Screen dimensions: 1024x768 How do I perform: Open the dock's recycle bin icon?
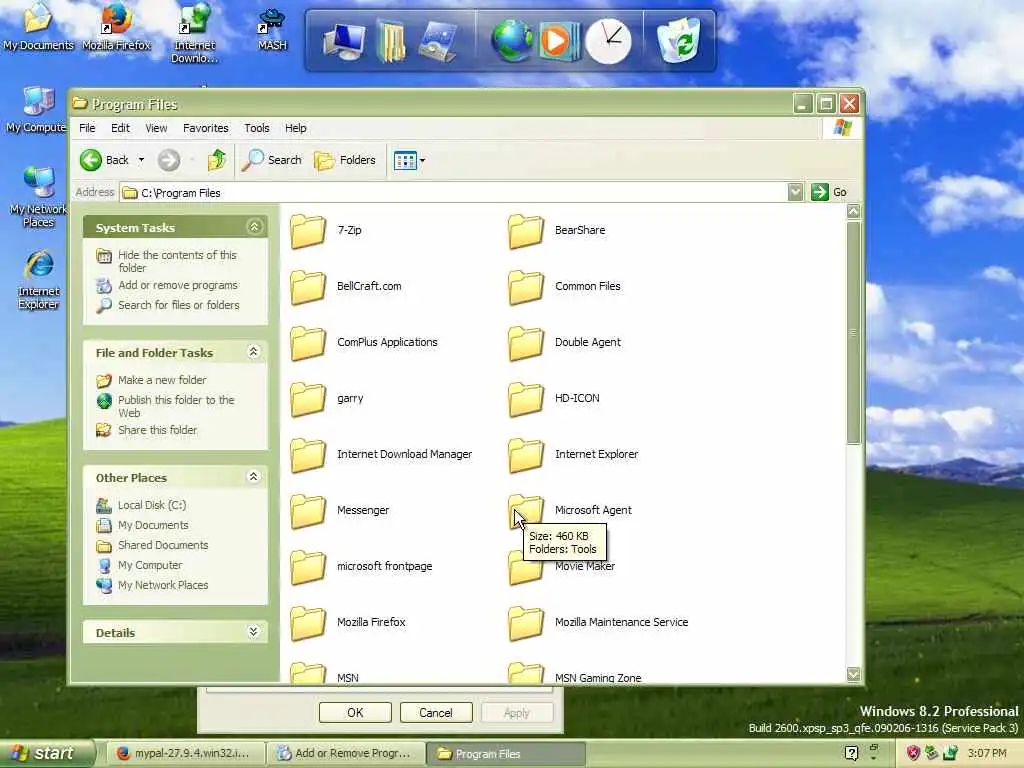point(679,40)
